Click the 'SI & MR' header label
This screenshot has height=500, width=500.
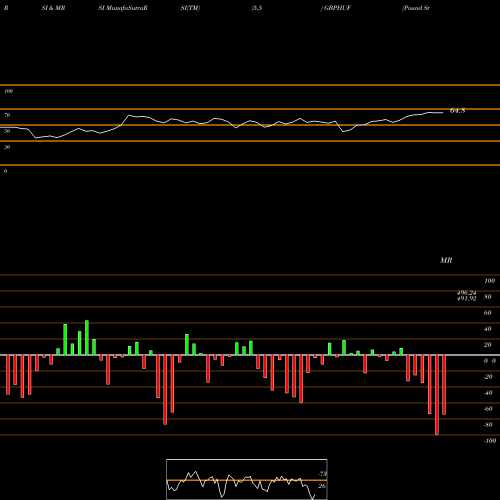coord(53,8)
